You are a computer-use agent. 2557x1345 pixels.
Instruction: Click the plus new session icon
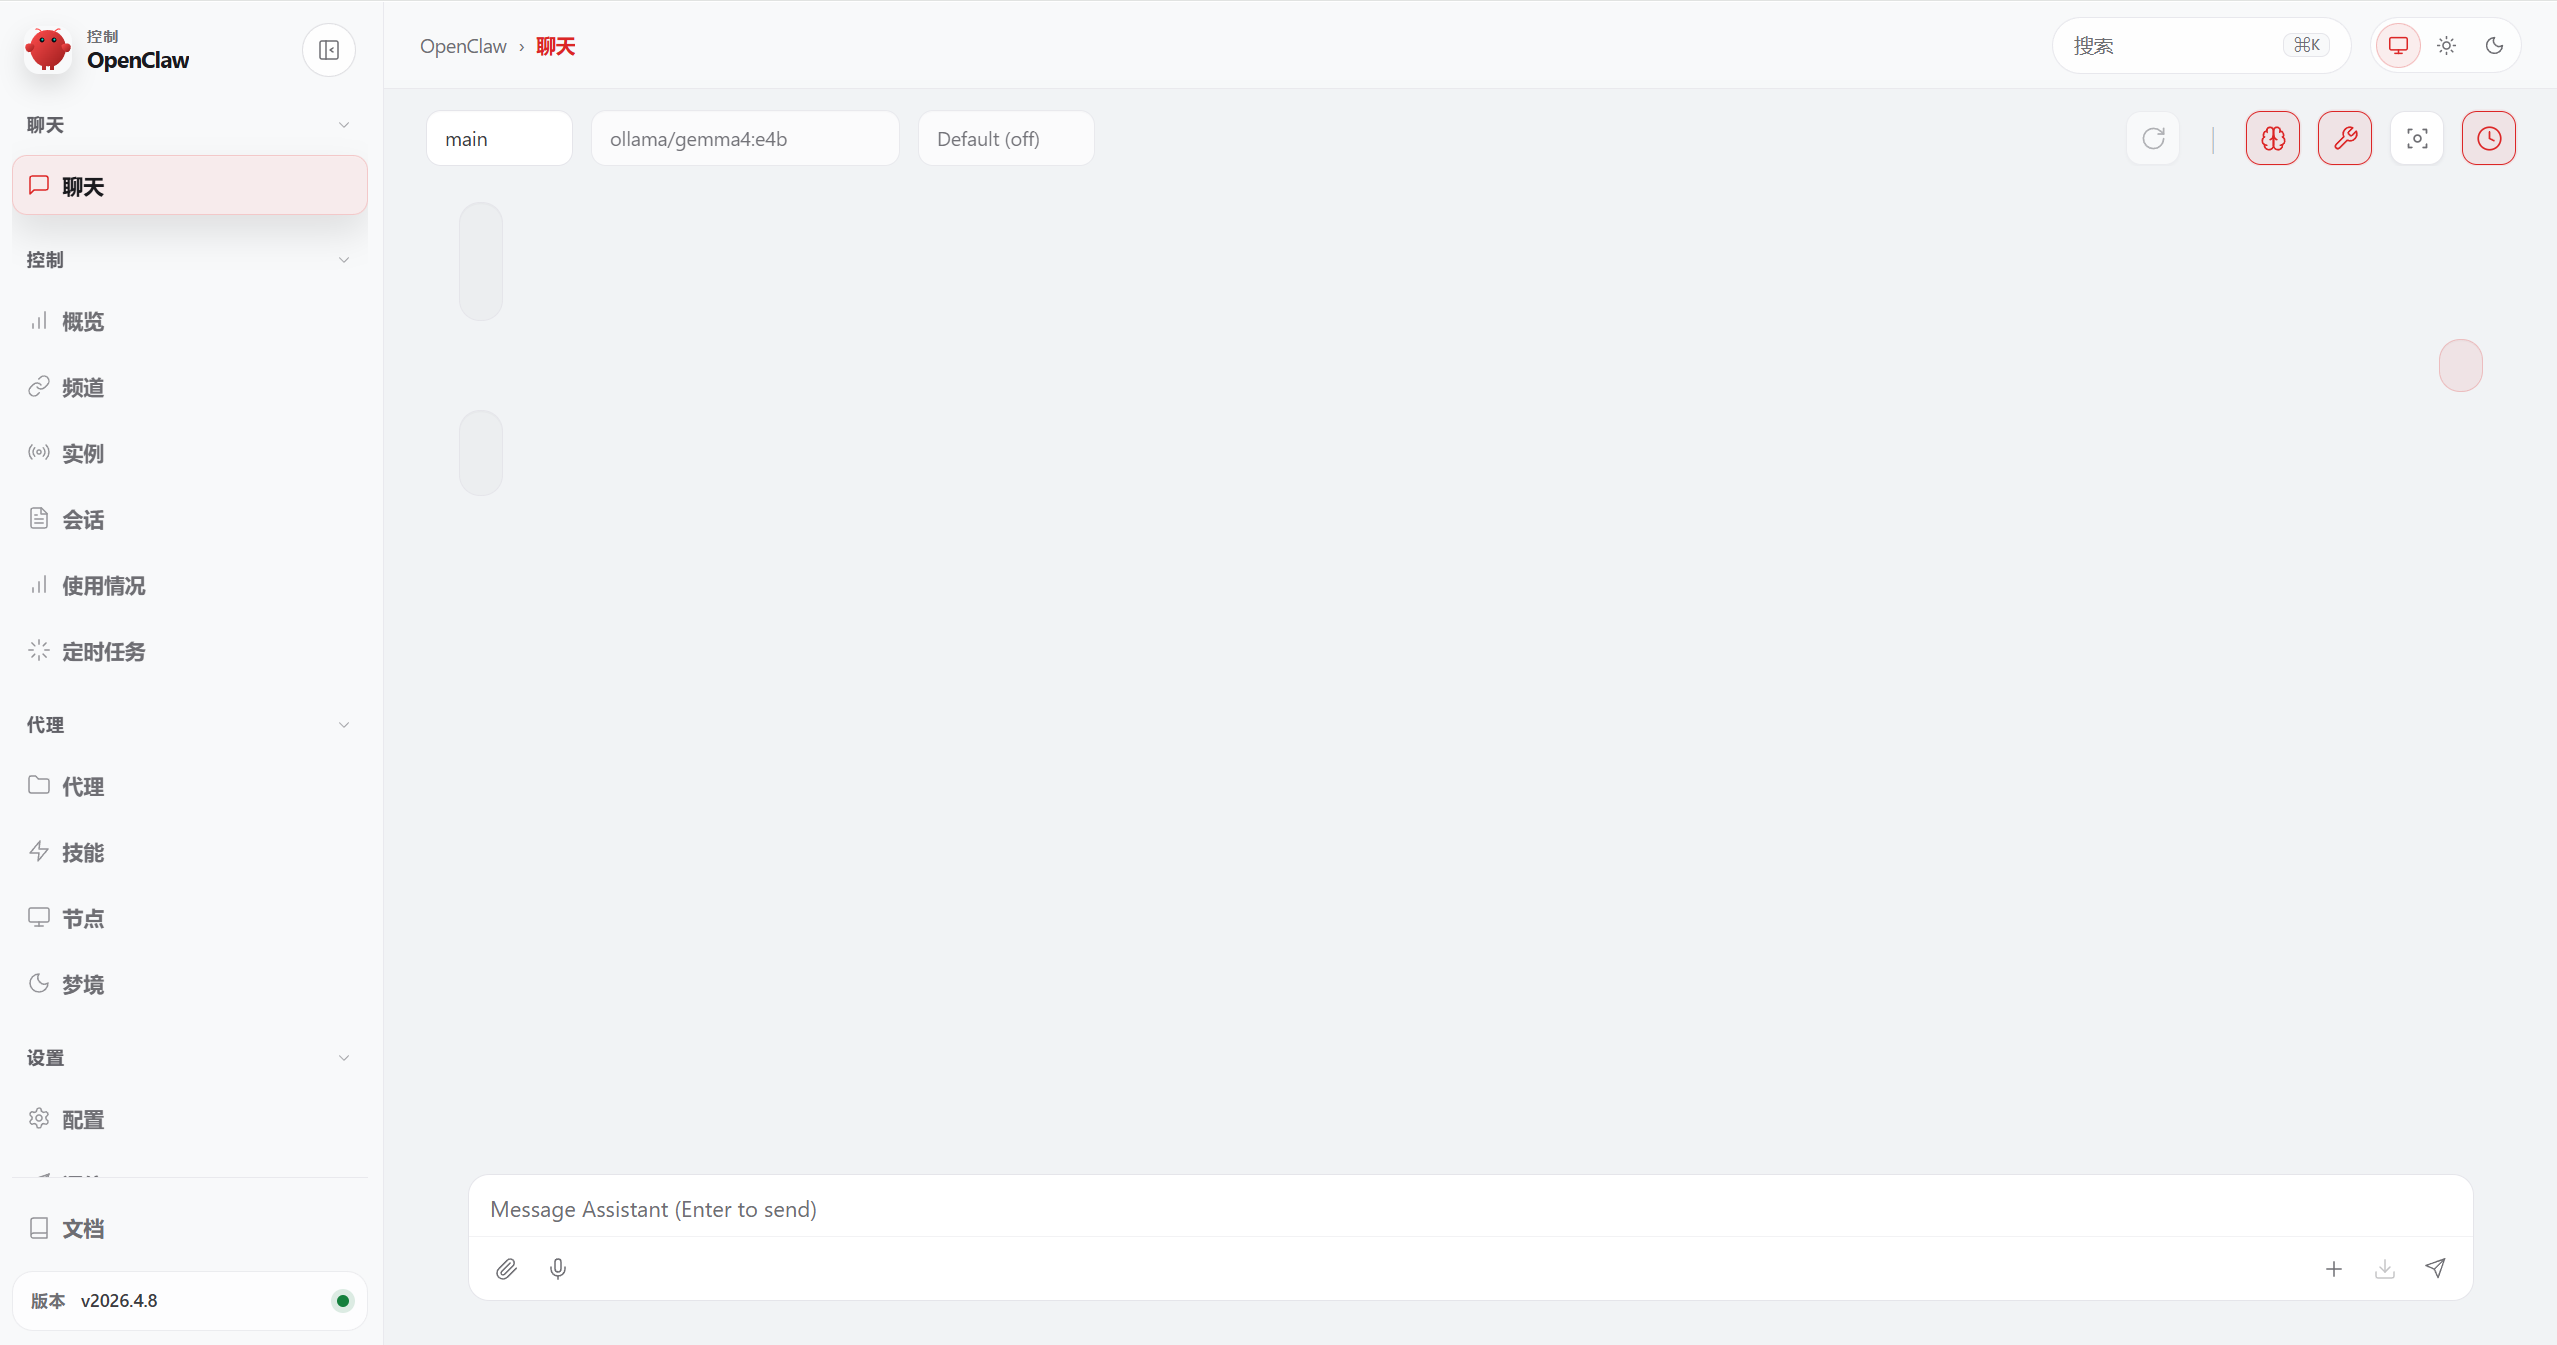pos(2334,1269)
